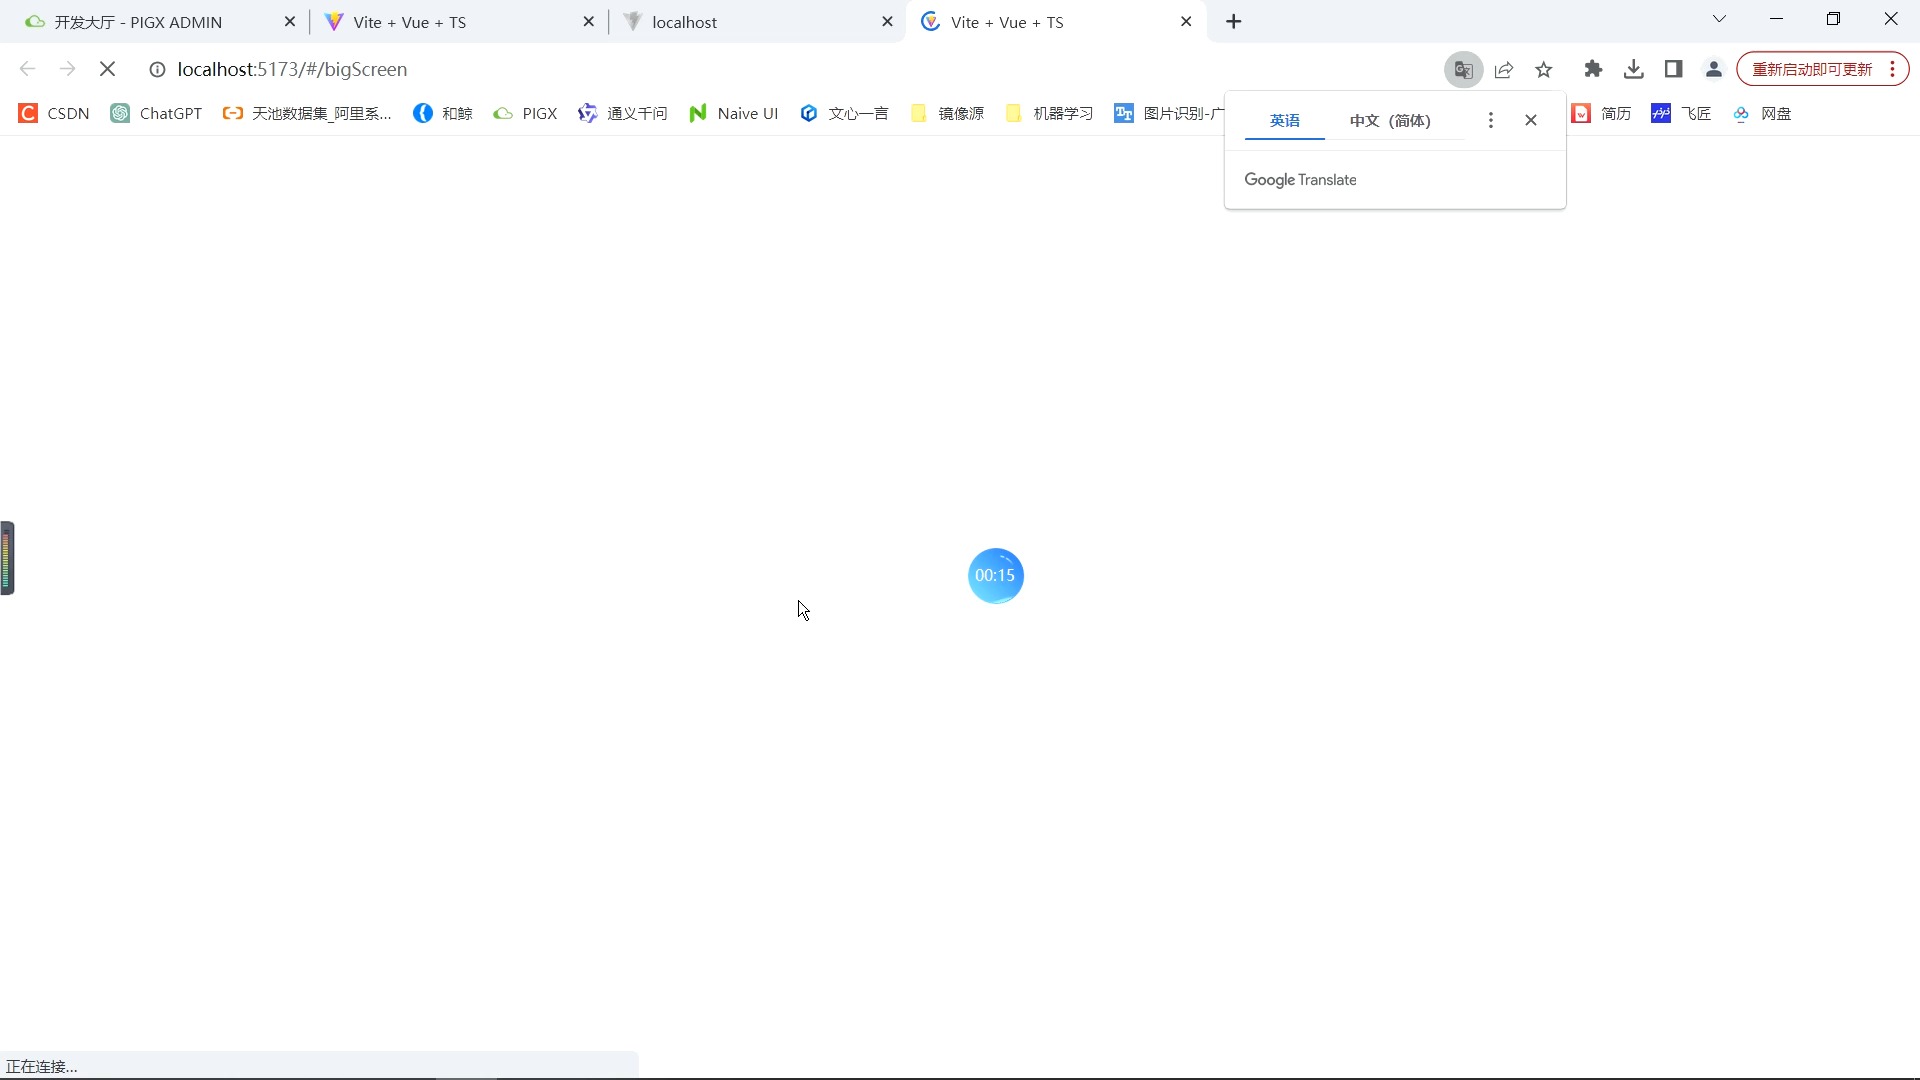
Task: Open the 文心一言 bookmark
Action: pos(844,113)
